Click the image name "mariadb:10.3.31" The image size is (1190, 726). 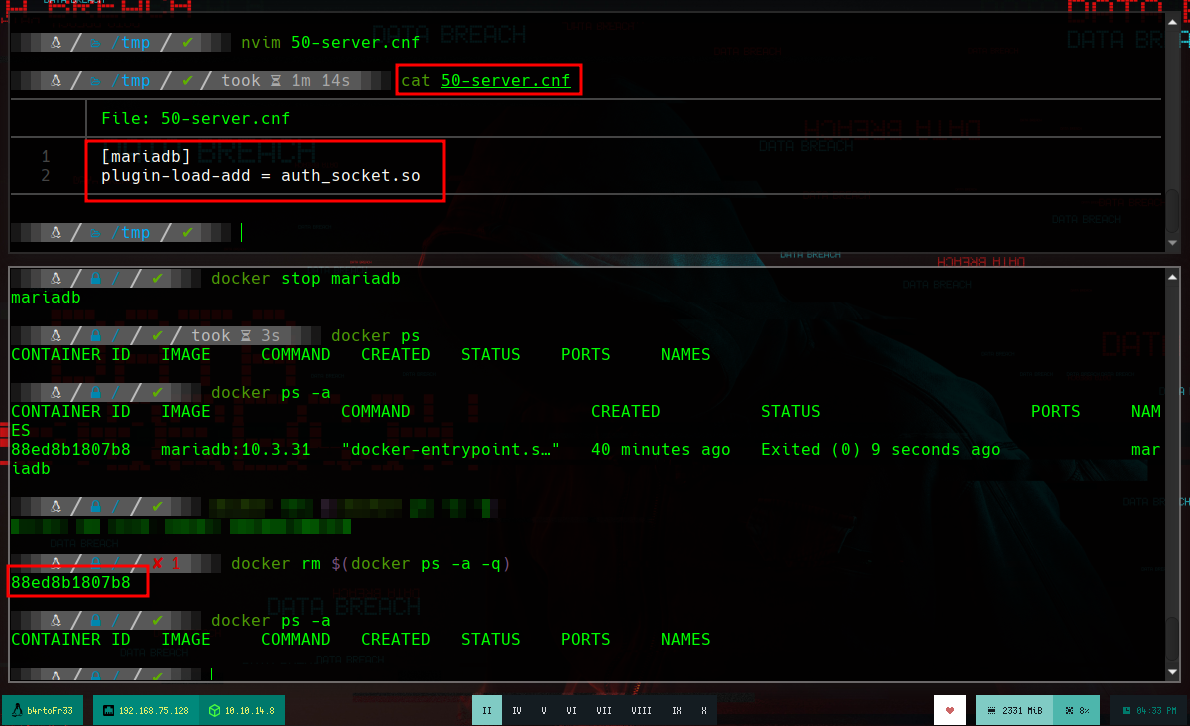click(235, 449)
